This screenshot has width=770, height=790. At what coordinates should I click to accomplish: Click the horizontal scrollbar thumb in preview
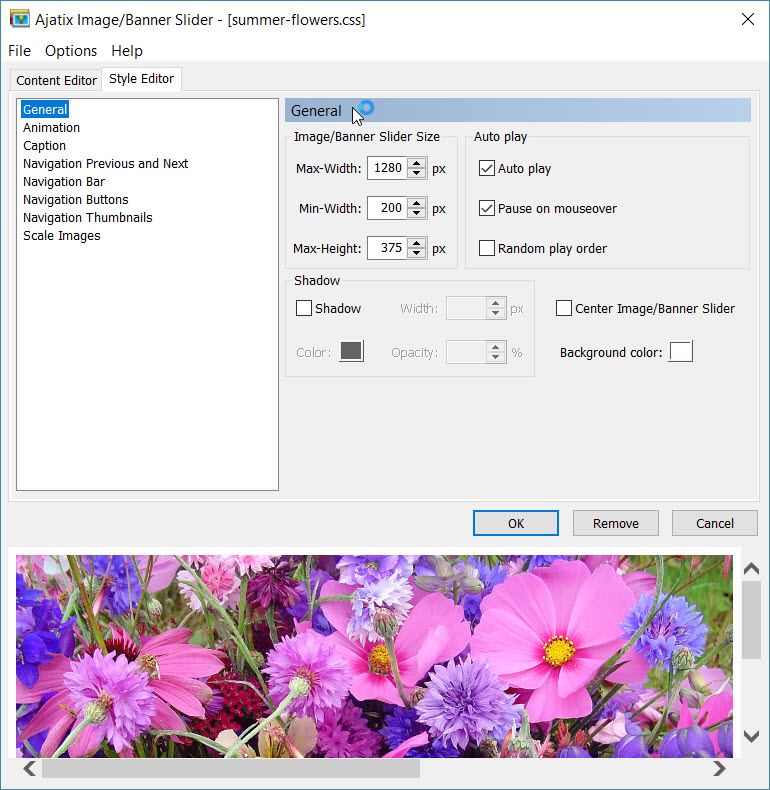(x=231, y=768)
